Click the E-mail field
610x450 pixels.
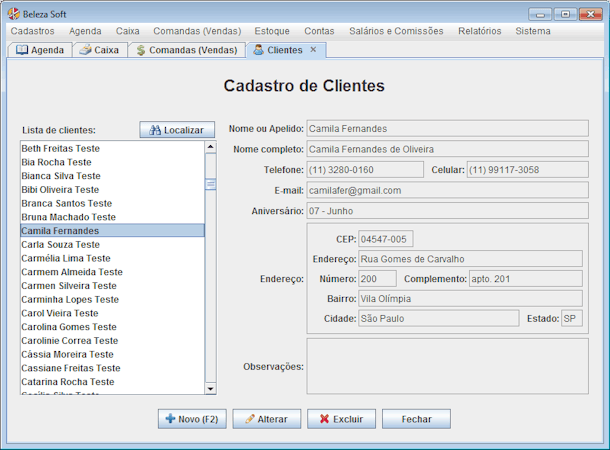(x=447, y=191)
